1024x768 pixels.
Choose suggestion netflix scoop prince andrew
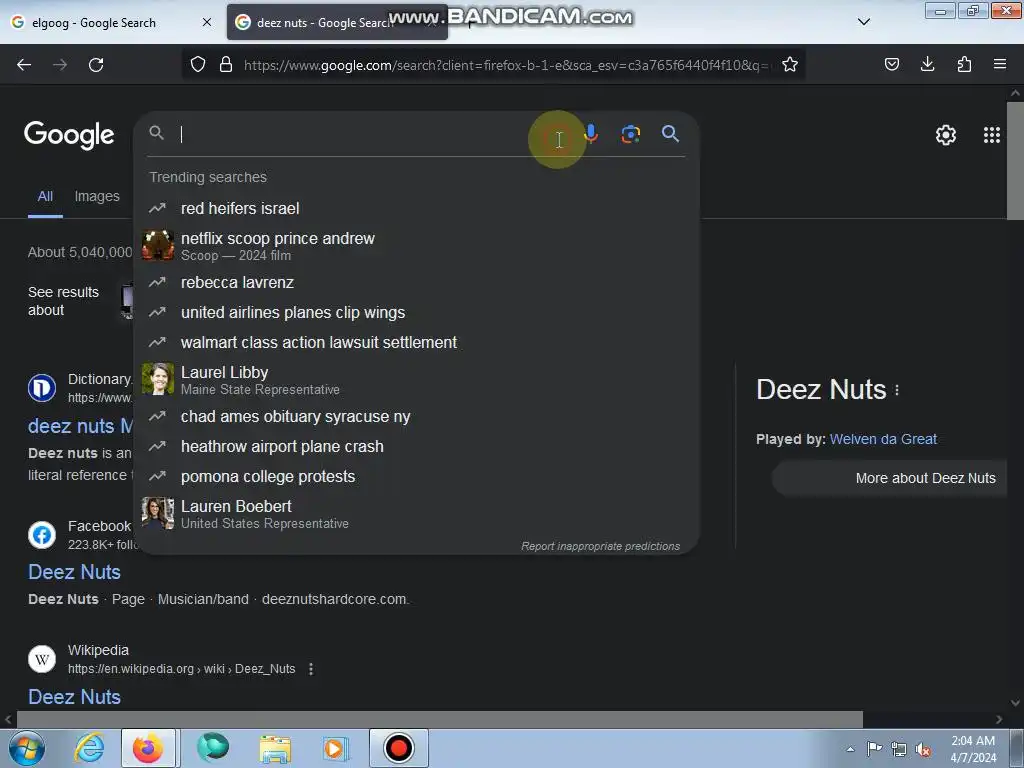(x=417, y=246)
